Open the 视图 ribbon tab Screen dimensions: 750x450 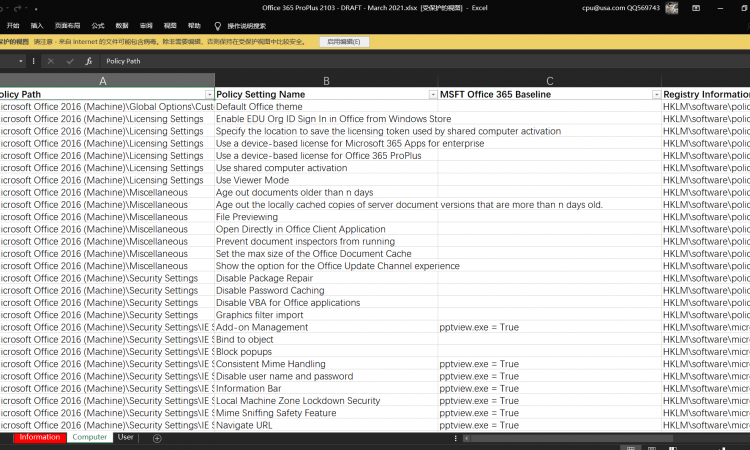click(170, 26)
